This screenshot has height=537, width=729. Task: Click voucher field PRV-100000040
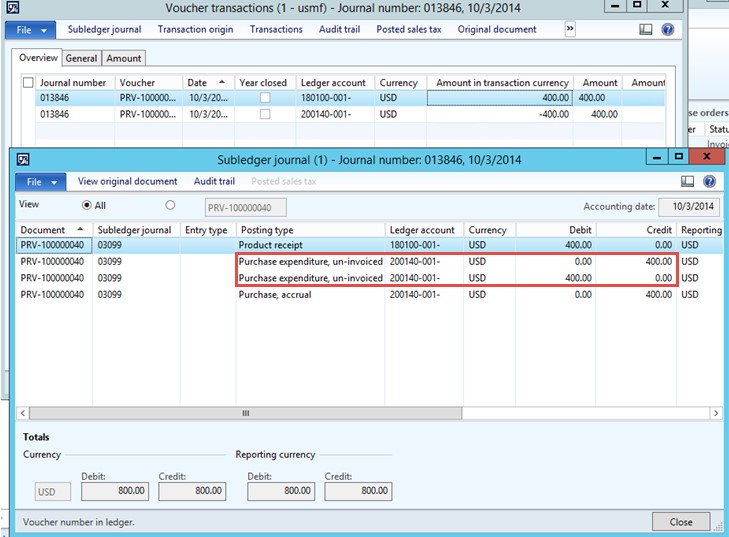245,208
